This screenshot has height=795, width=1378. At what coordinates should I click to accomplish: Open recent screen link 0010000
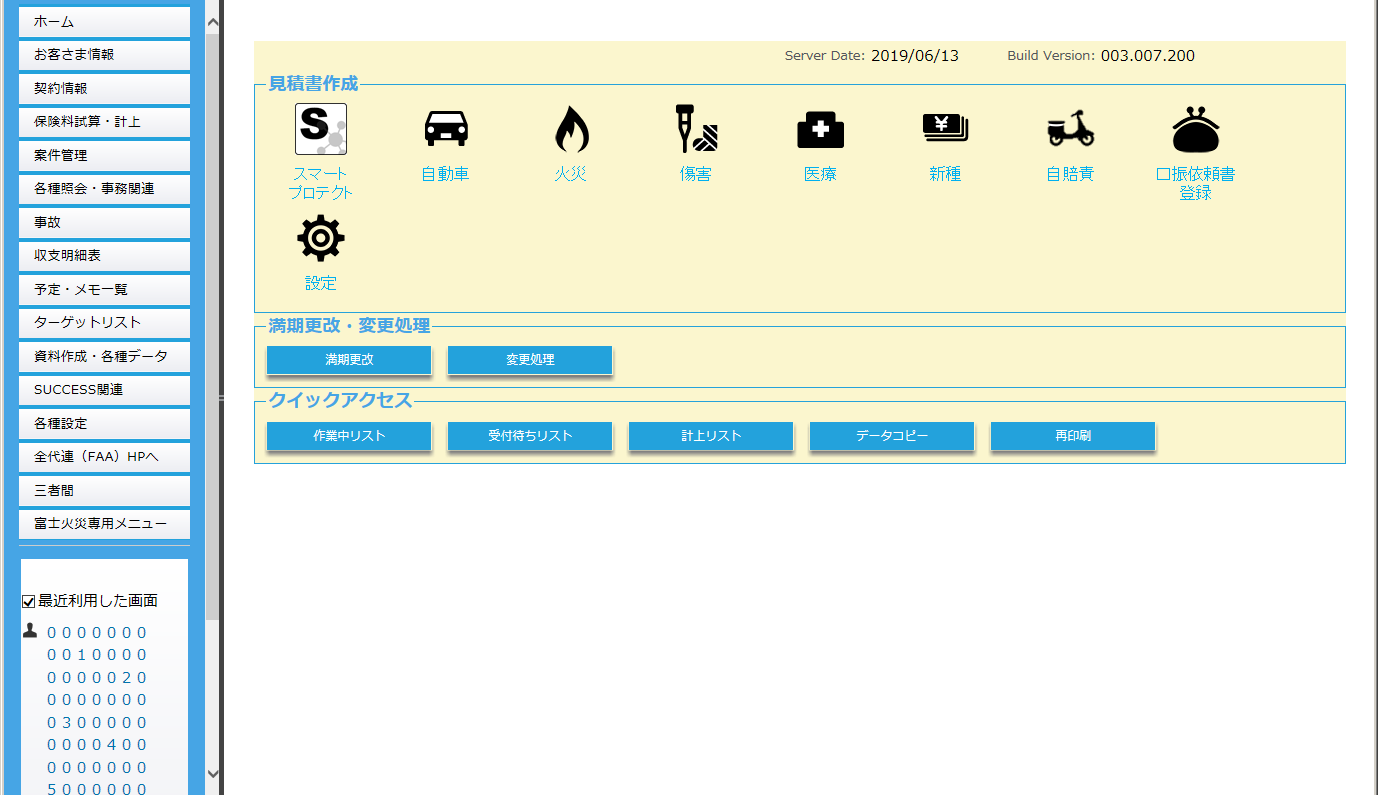[x=97, y=655]
